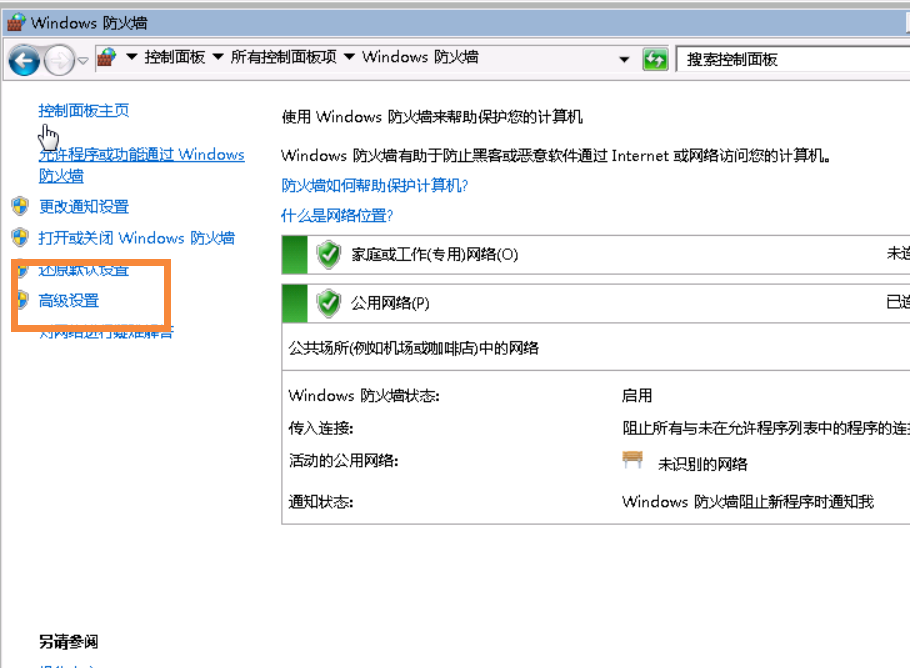
Task: Select 所有控制面板项 breadcrumb
Action: point(283,57)
